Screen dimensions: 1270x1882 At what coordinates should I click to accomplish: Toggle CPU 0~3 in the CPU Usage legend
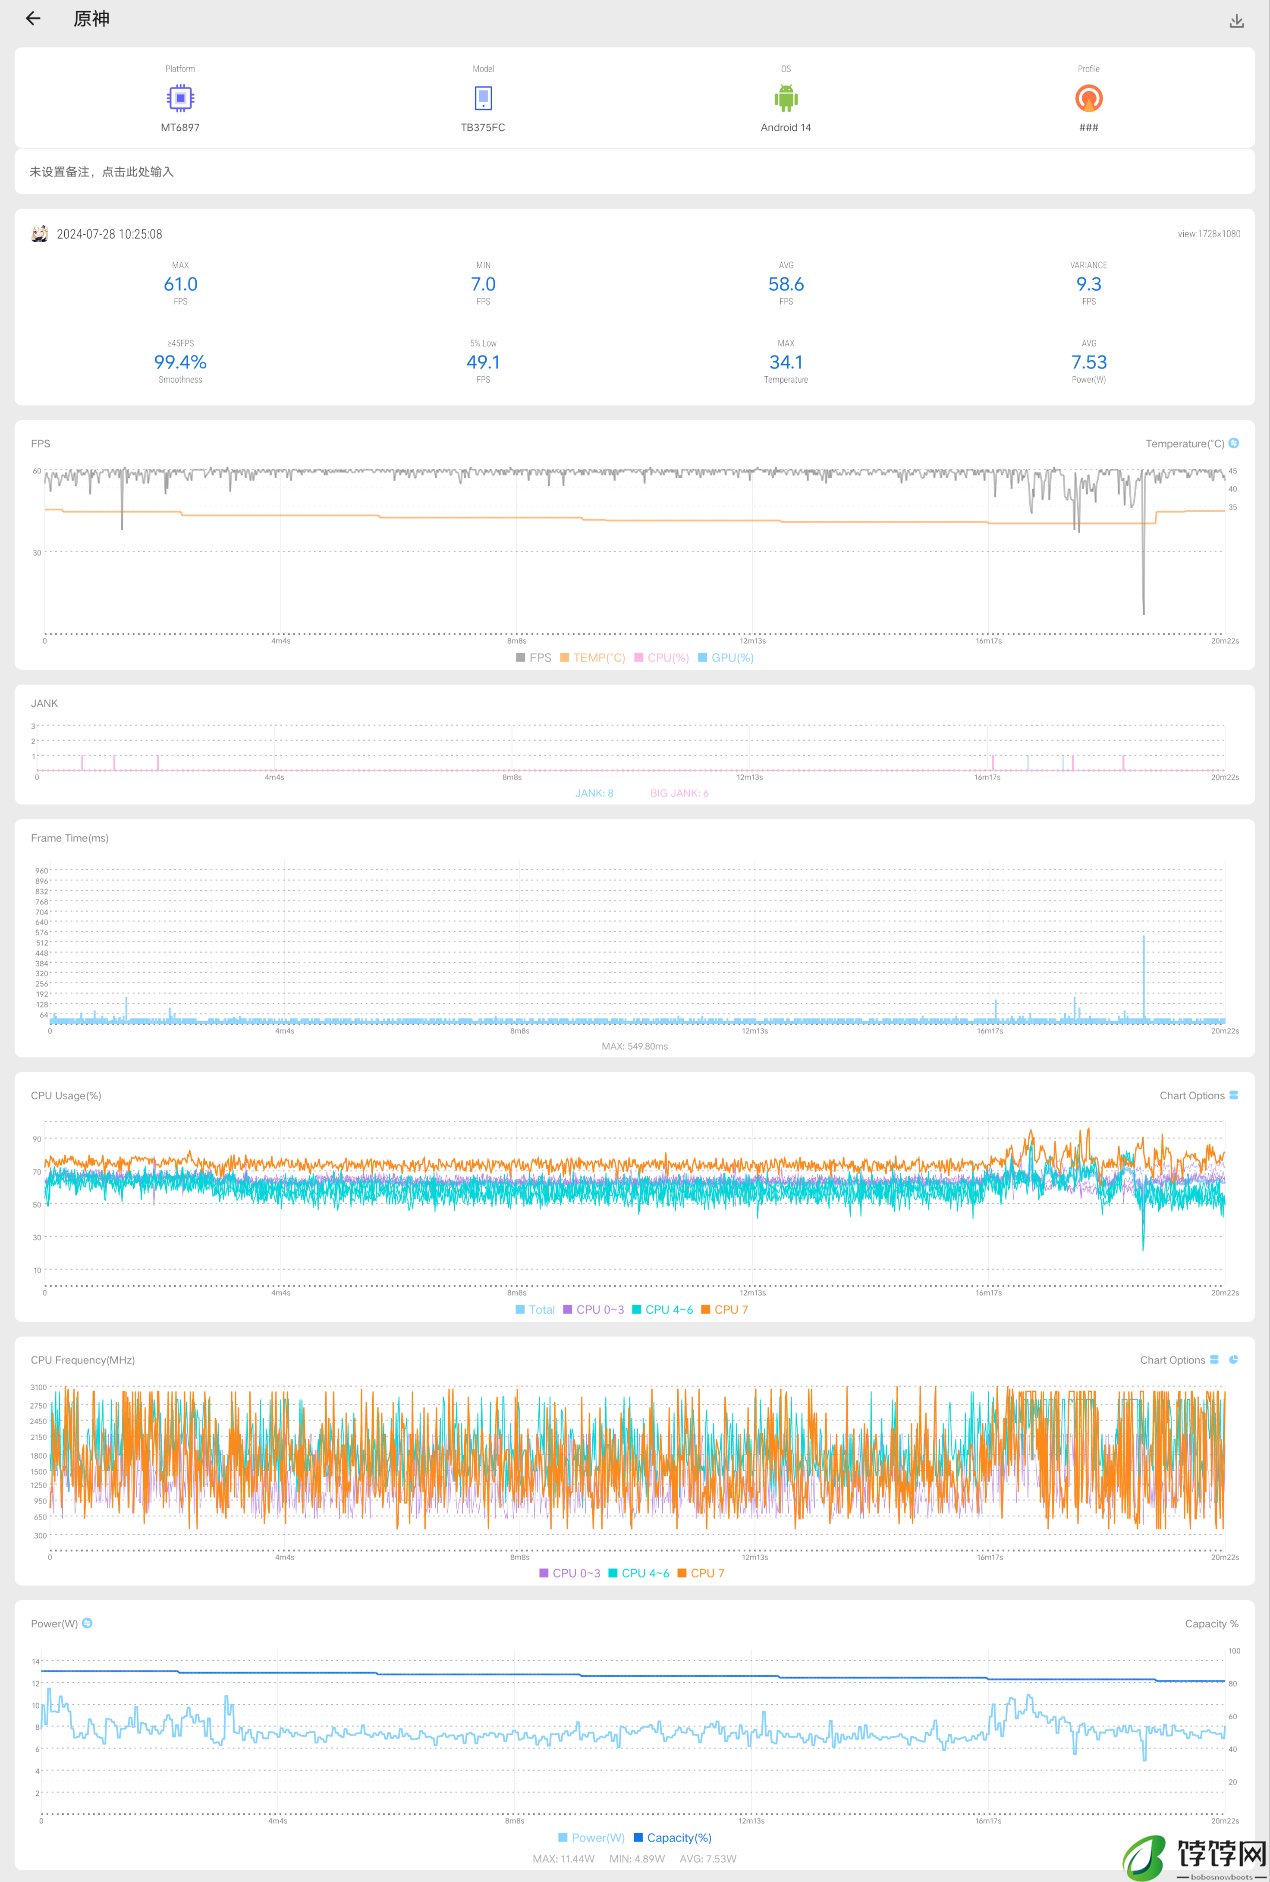(594, 1310)
